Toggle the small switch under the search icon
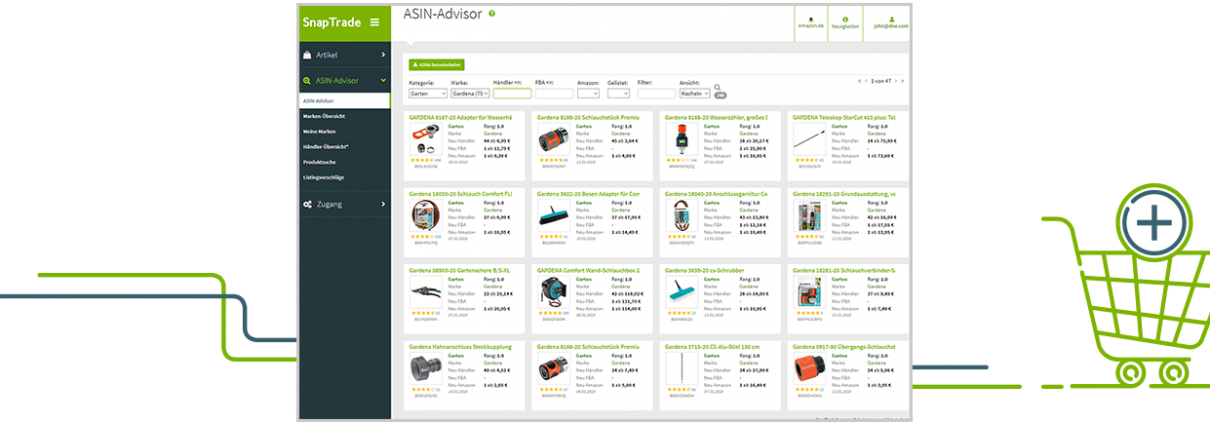The image size is (1210, 423). tap(720, 96)
